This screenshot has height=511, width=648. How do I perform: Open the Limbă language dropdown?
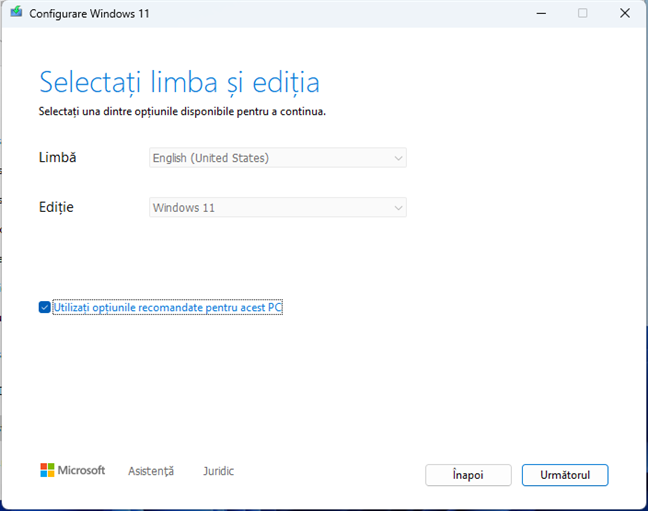(278, 158)
